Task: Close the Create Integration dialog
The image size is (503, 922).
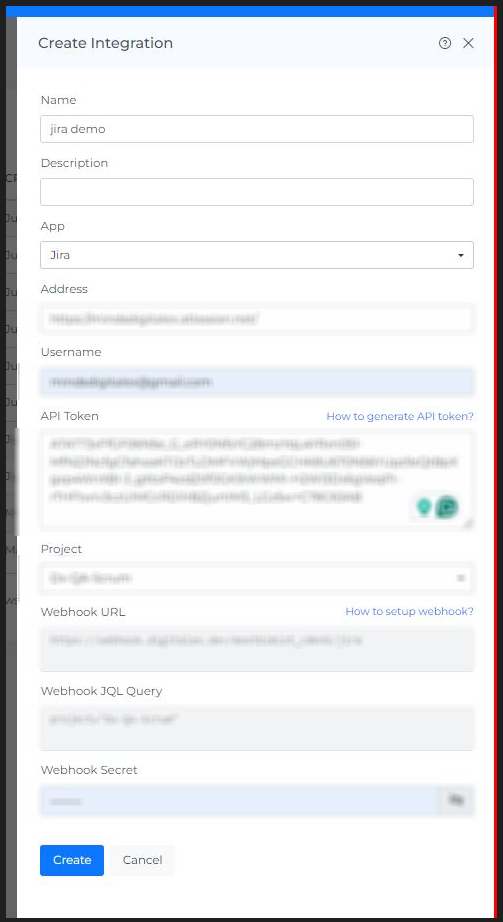Action: coord(468,43)
